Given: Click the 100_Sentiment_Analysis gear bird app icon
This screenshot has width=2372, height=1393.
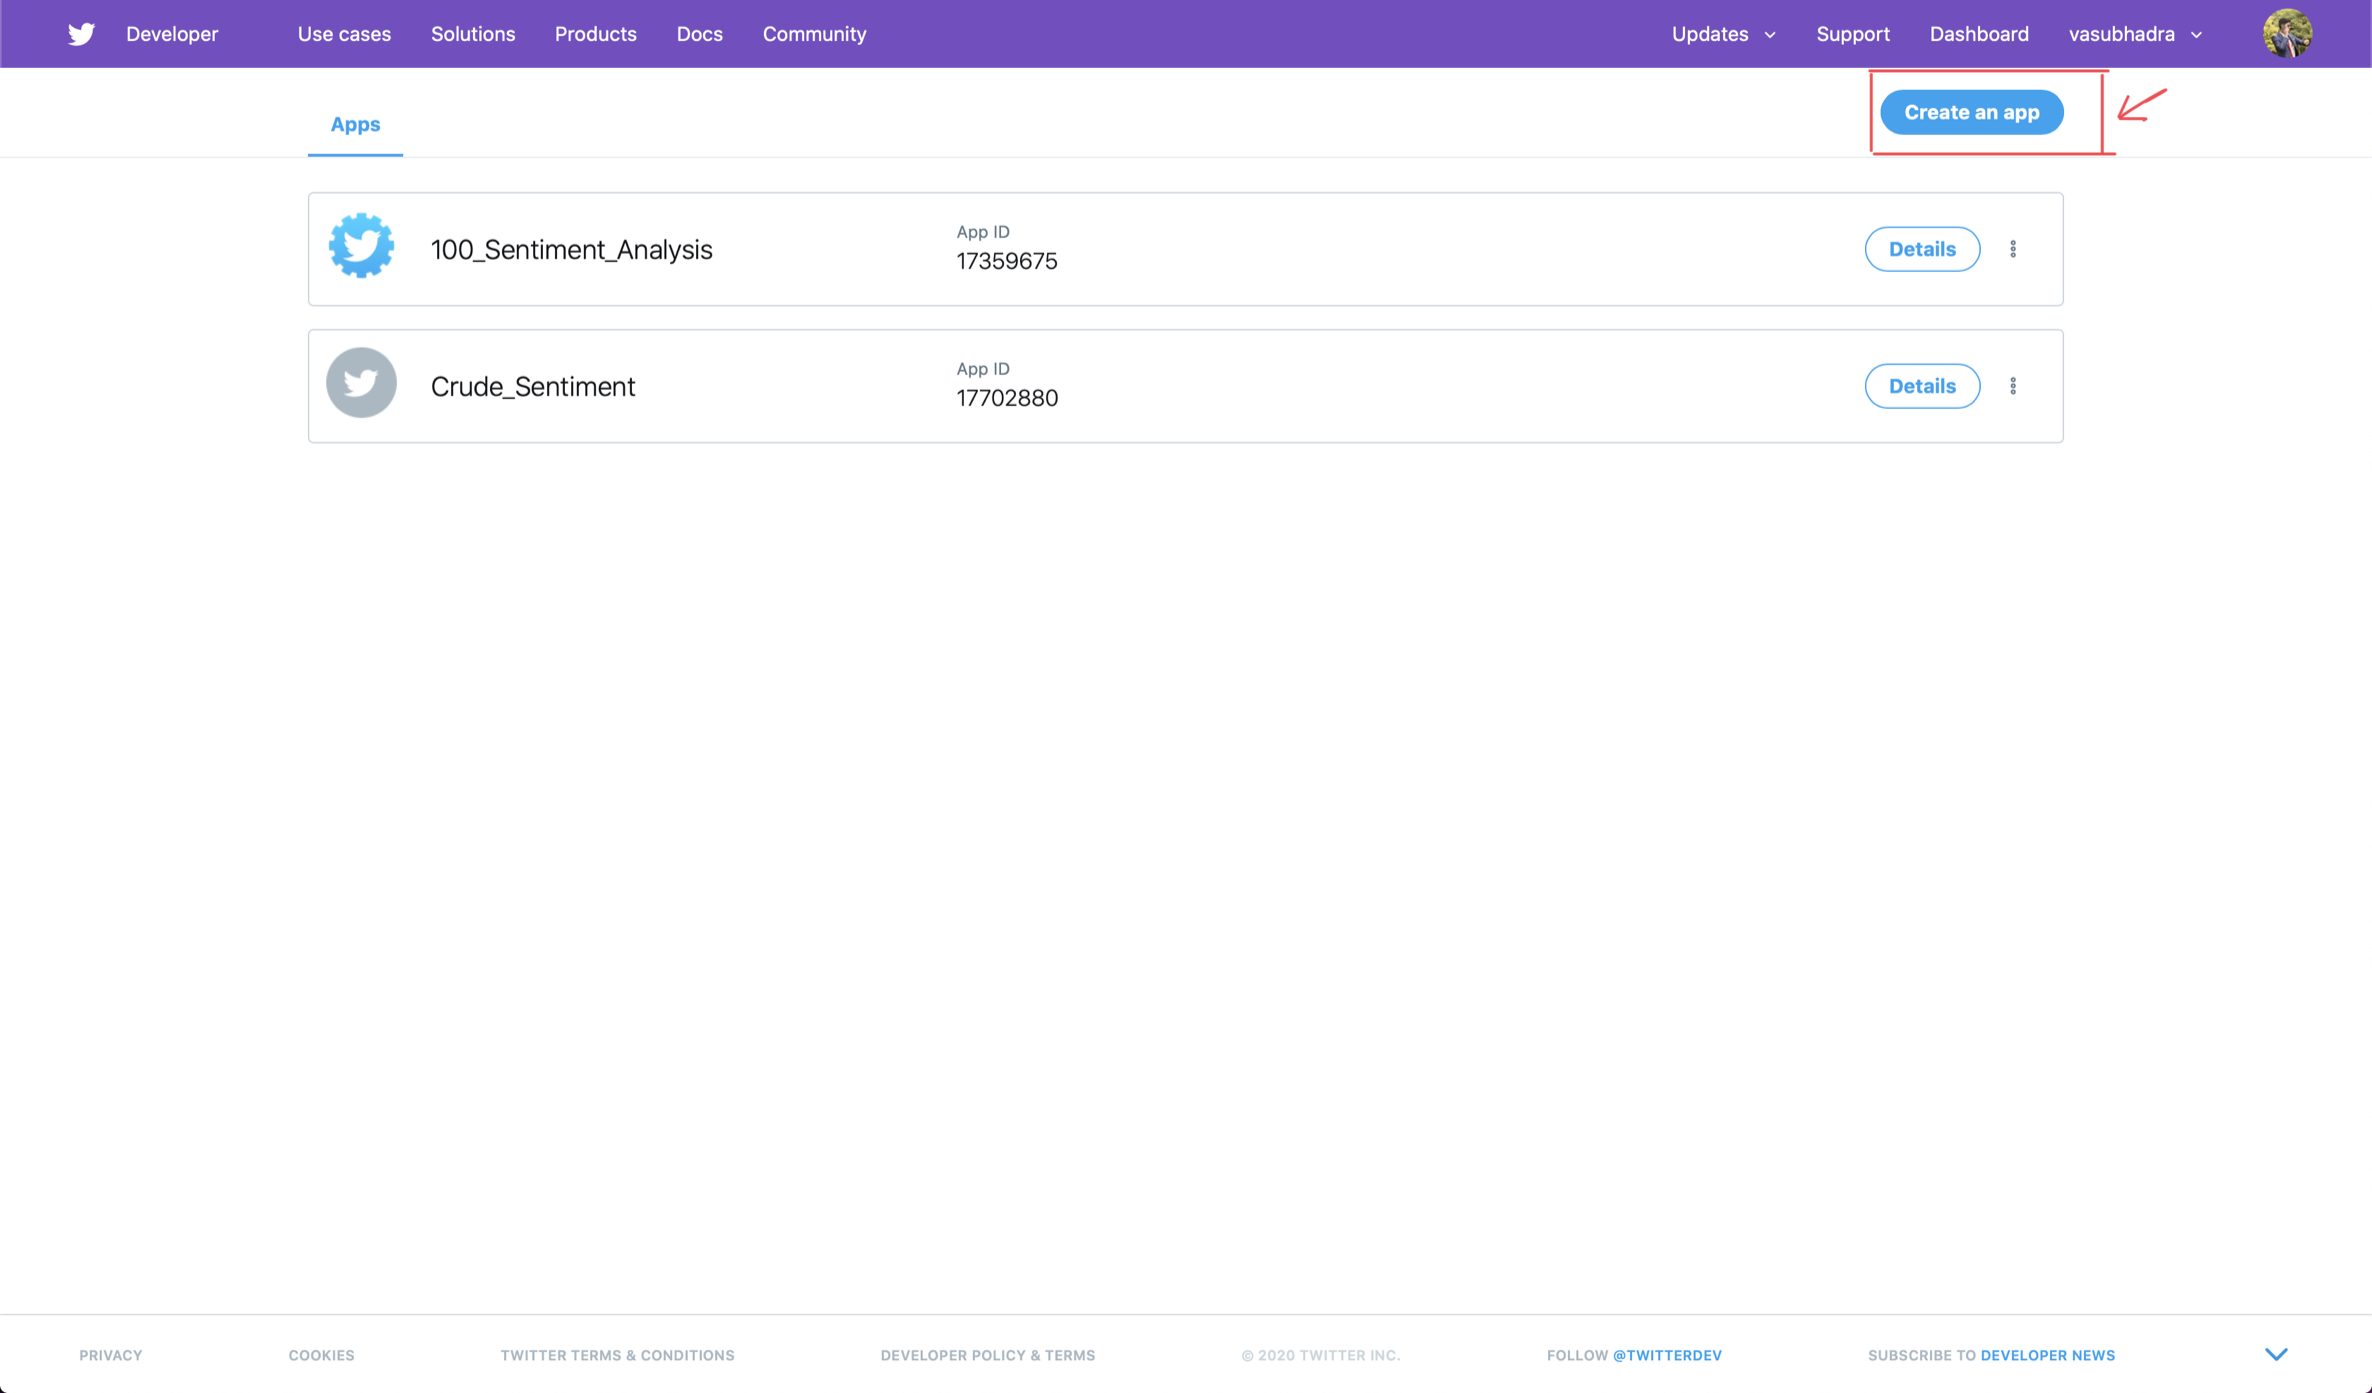Looking at the screenshot, I should coord(361,247).
